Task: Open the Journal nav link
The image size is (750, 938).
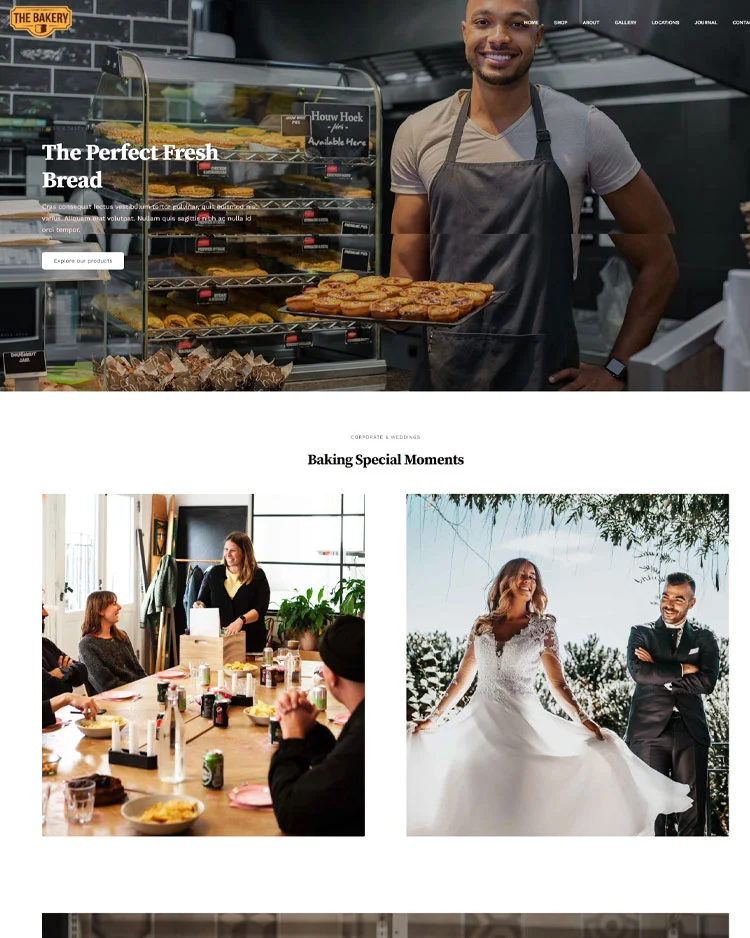Action: point(706,23)
